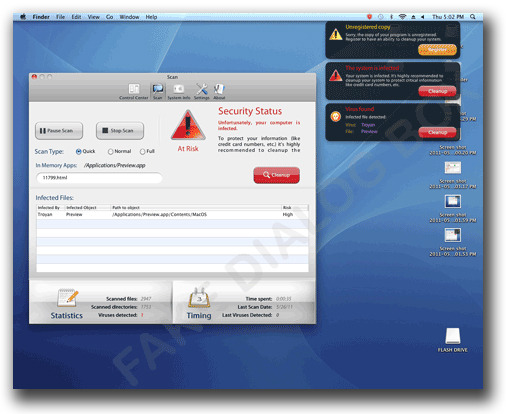Select the Troyan row in Infected Files table

pos(172,215)
